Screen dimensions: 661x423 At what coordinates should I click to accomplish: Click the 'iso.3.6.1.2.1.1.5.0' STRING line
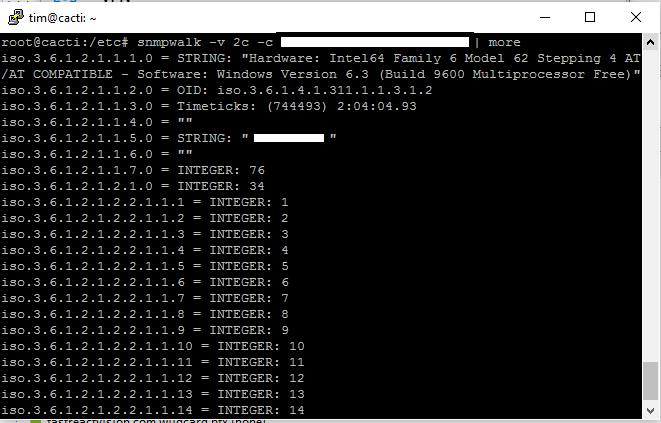169,138
